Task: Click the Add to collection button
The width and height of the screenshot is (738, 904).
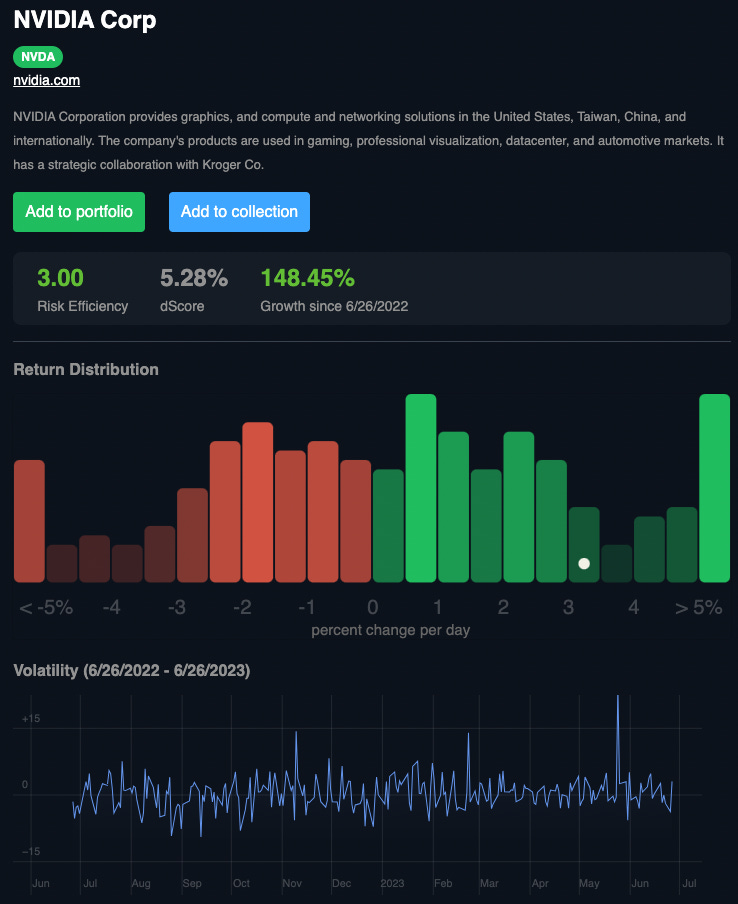Action: pos(239,212)
